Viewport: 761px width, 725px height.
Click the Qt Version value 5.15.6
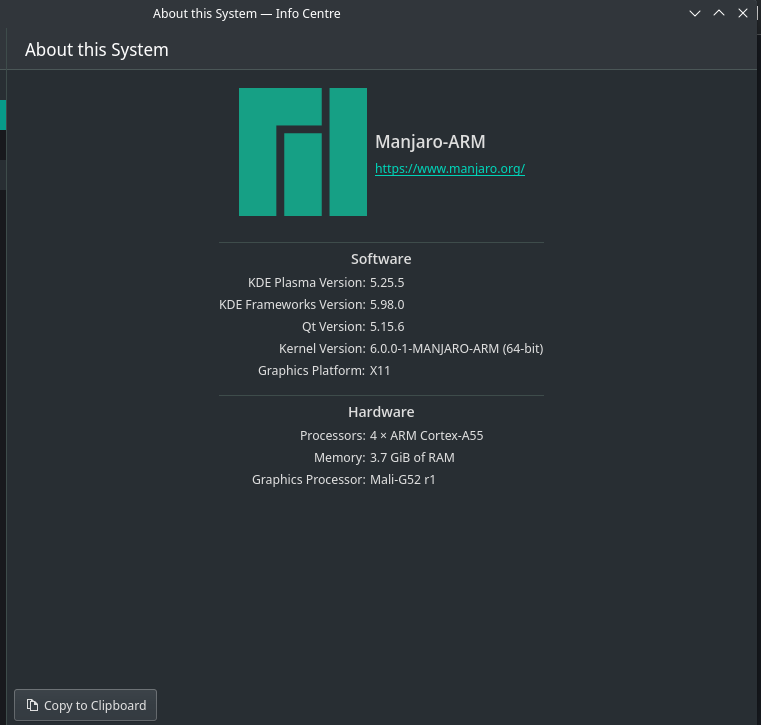click(387, 327)
